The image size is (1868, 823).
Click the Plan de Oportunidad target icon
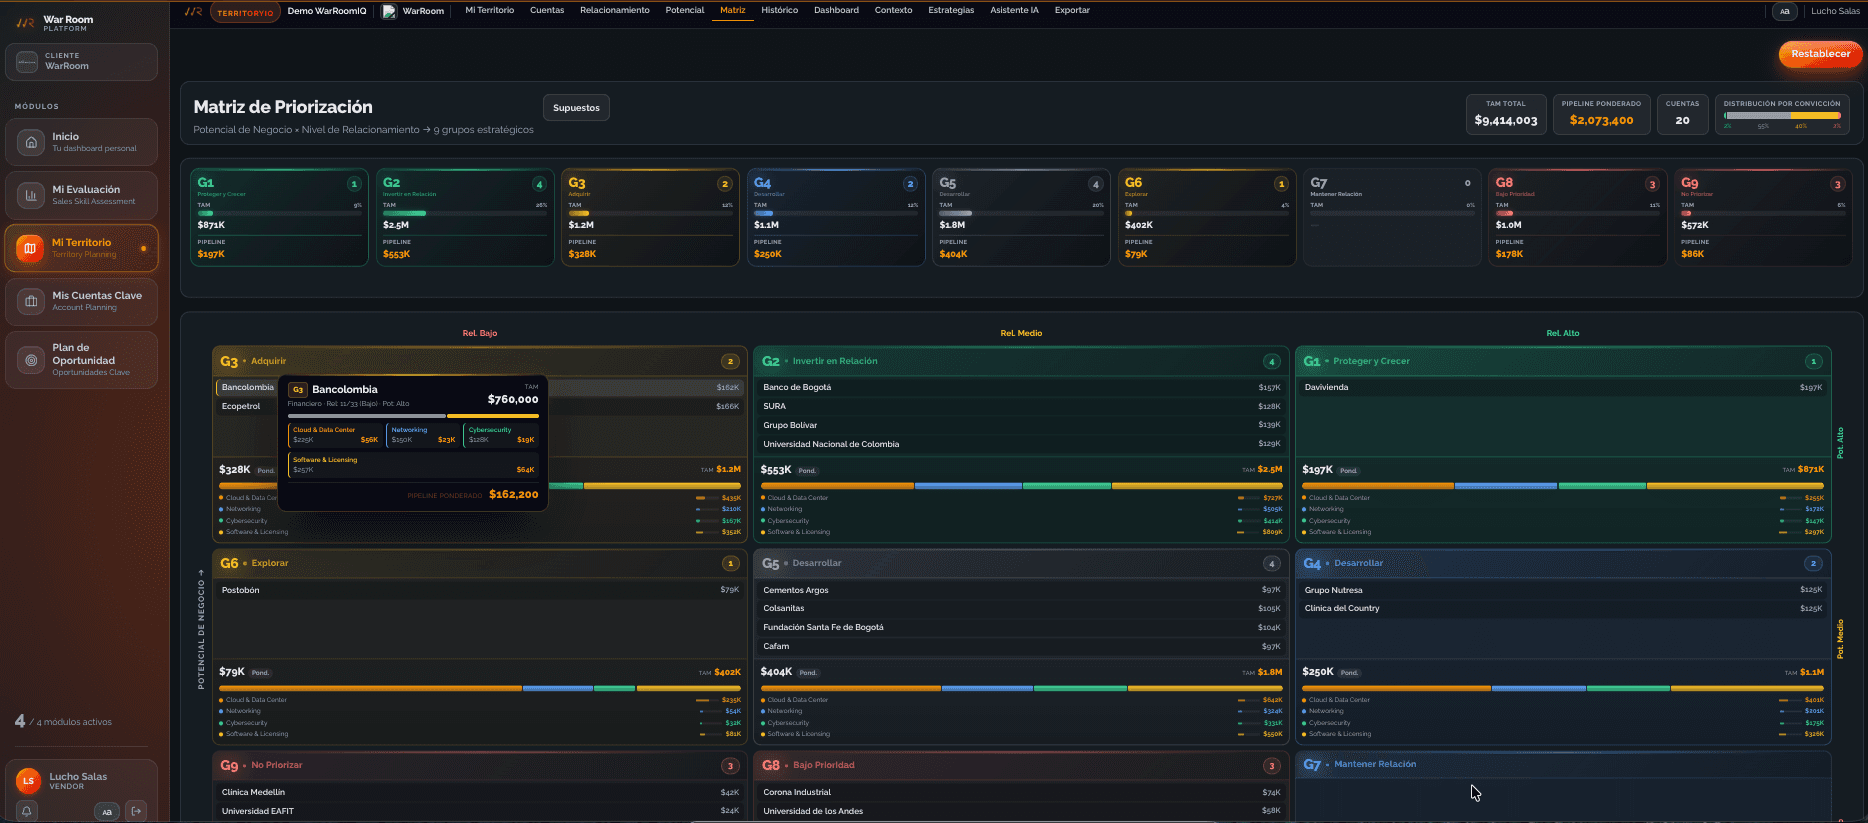tap(31, 360)
